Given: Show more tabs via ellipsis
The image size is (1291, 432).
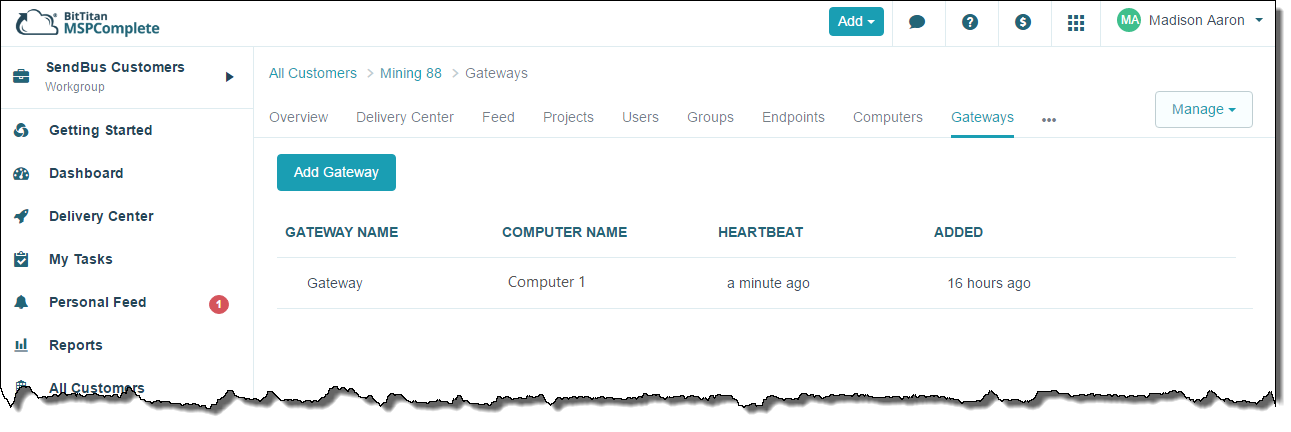Looking at the screenshot, I should (1048, 119).
